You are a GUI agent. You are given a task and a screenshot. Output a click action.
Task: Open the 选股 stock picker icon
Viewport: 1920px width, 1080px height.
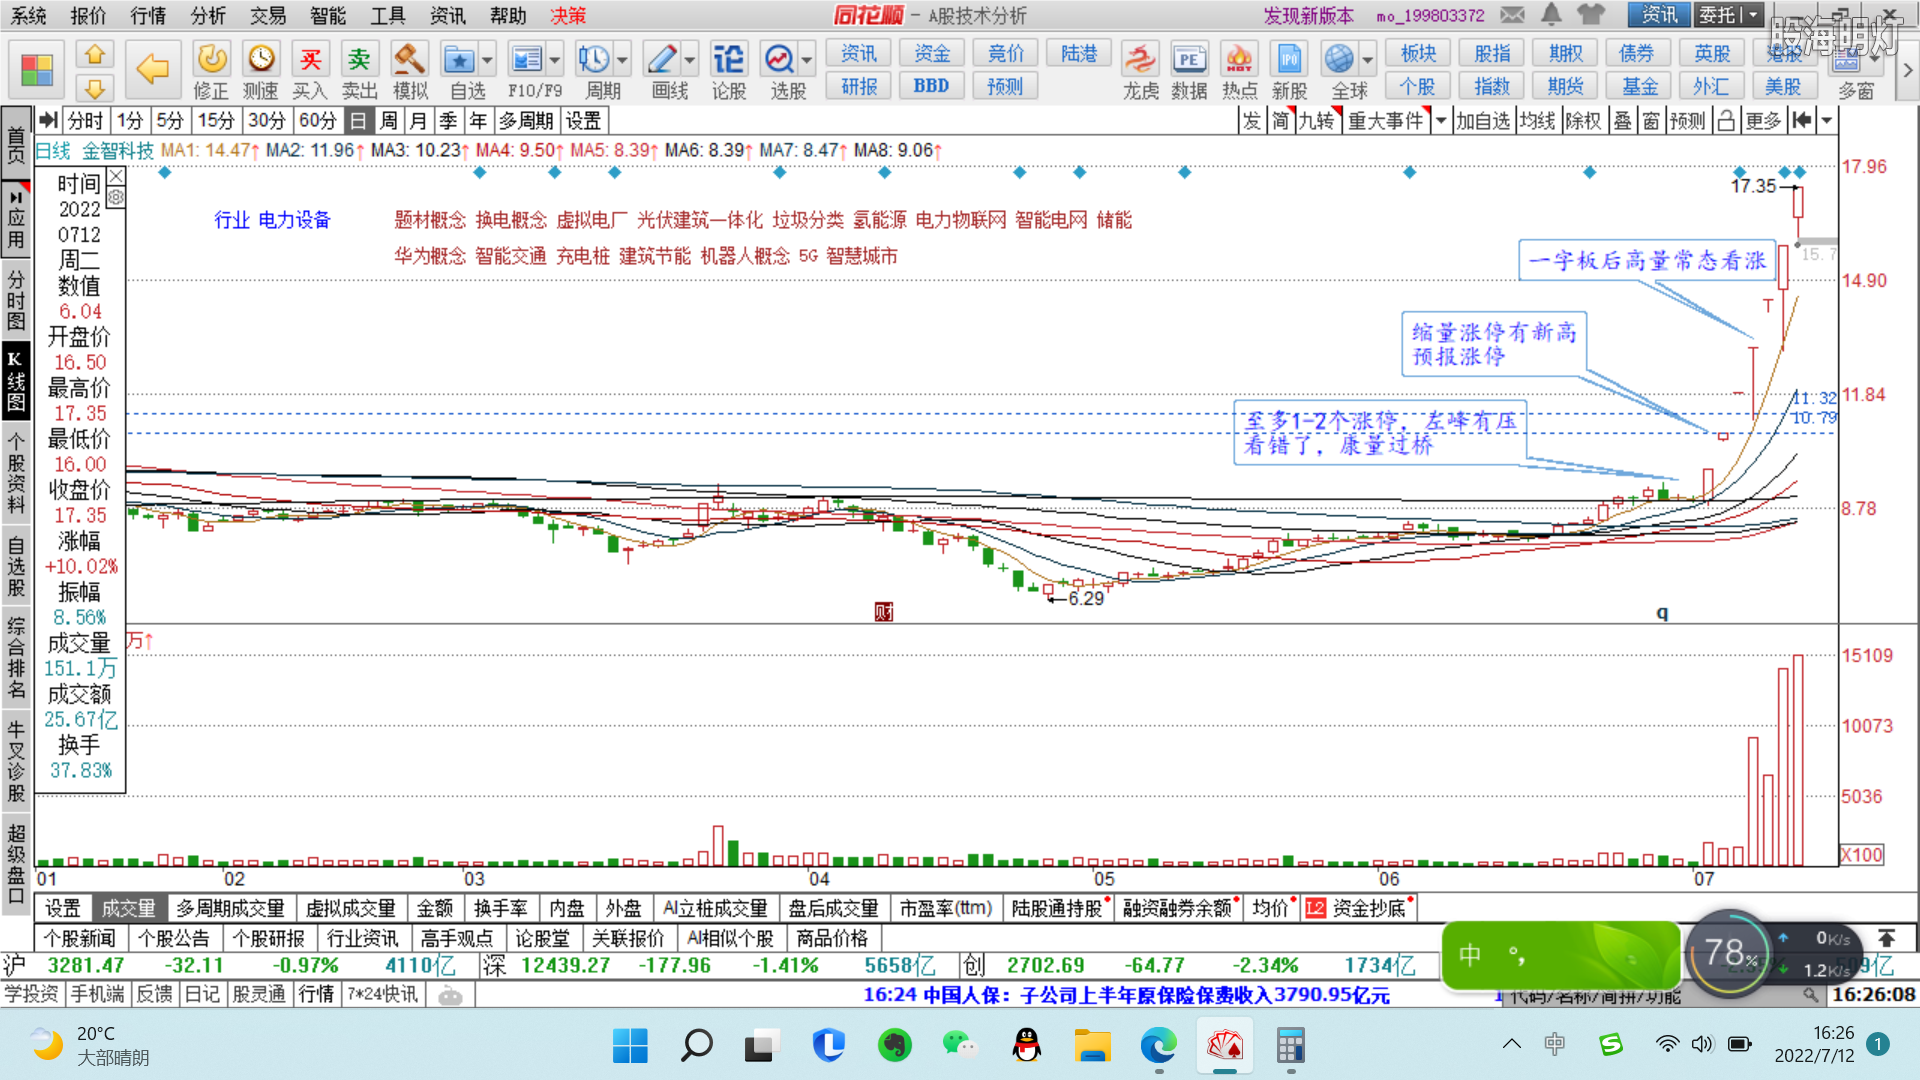pos(779,59)
